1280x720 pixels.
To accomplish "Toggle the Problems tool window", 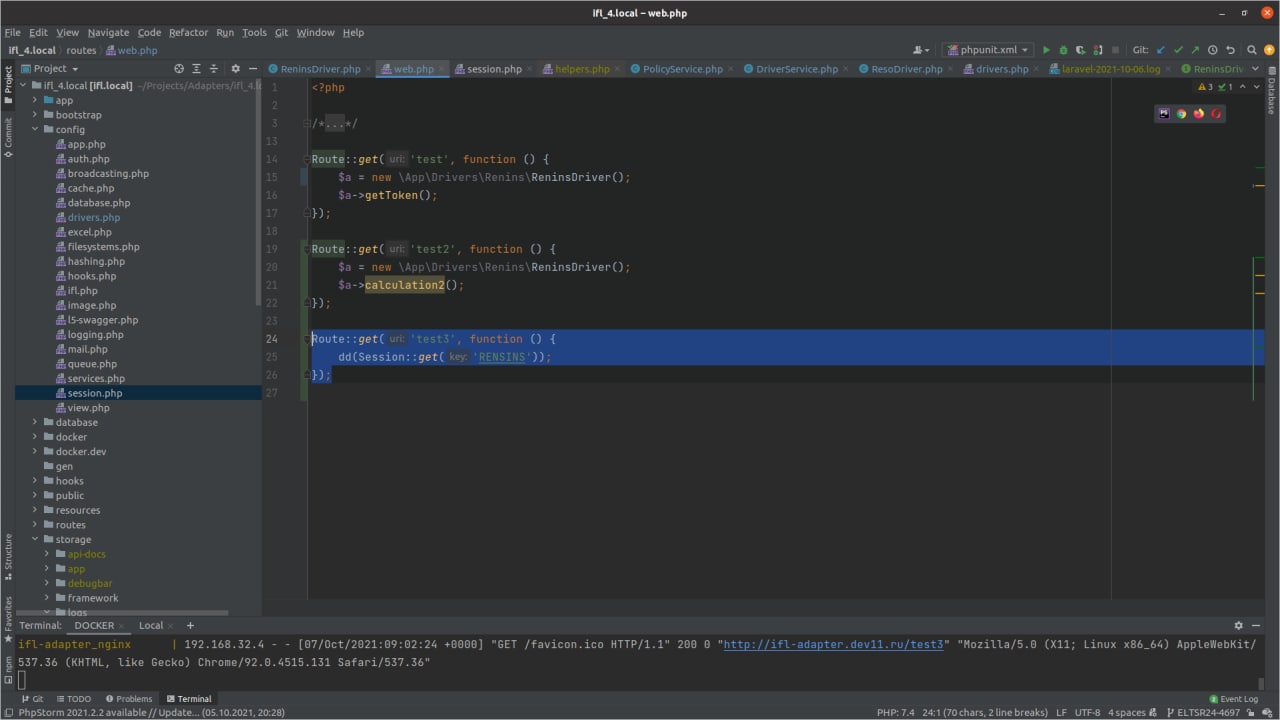I will click(x=128, y=699).
